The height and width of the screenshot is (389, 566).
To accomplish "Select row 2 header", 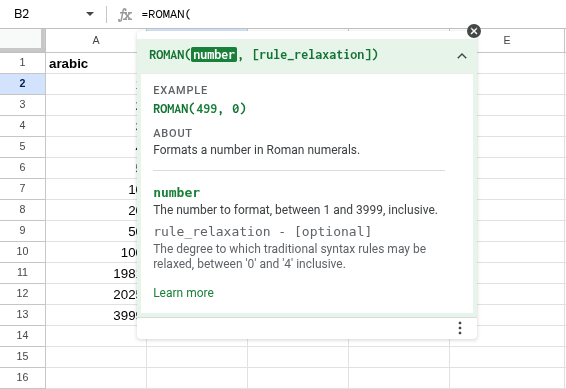I will point(22,84).
